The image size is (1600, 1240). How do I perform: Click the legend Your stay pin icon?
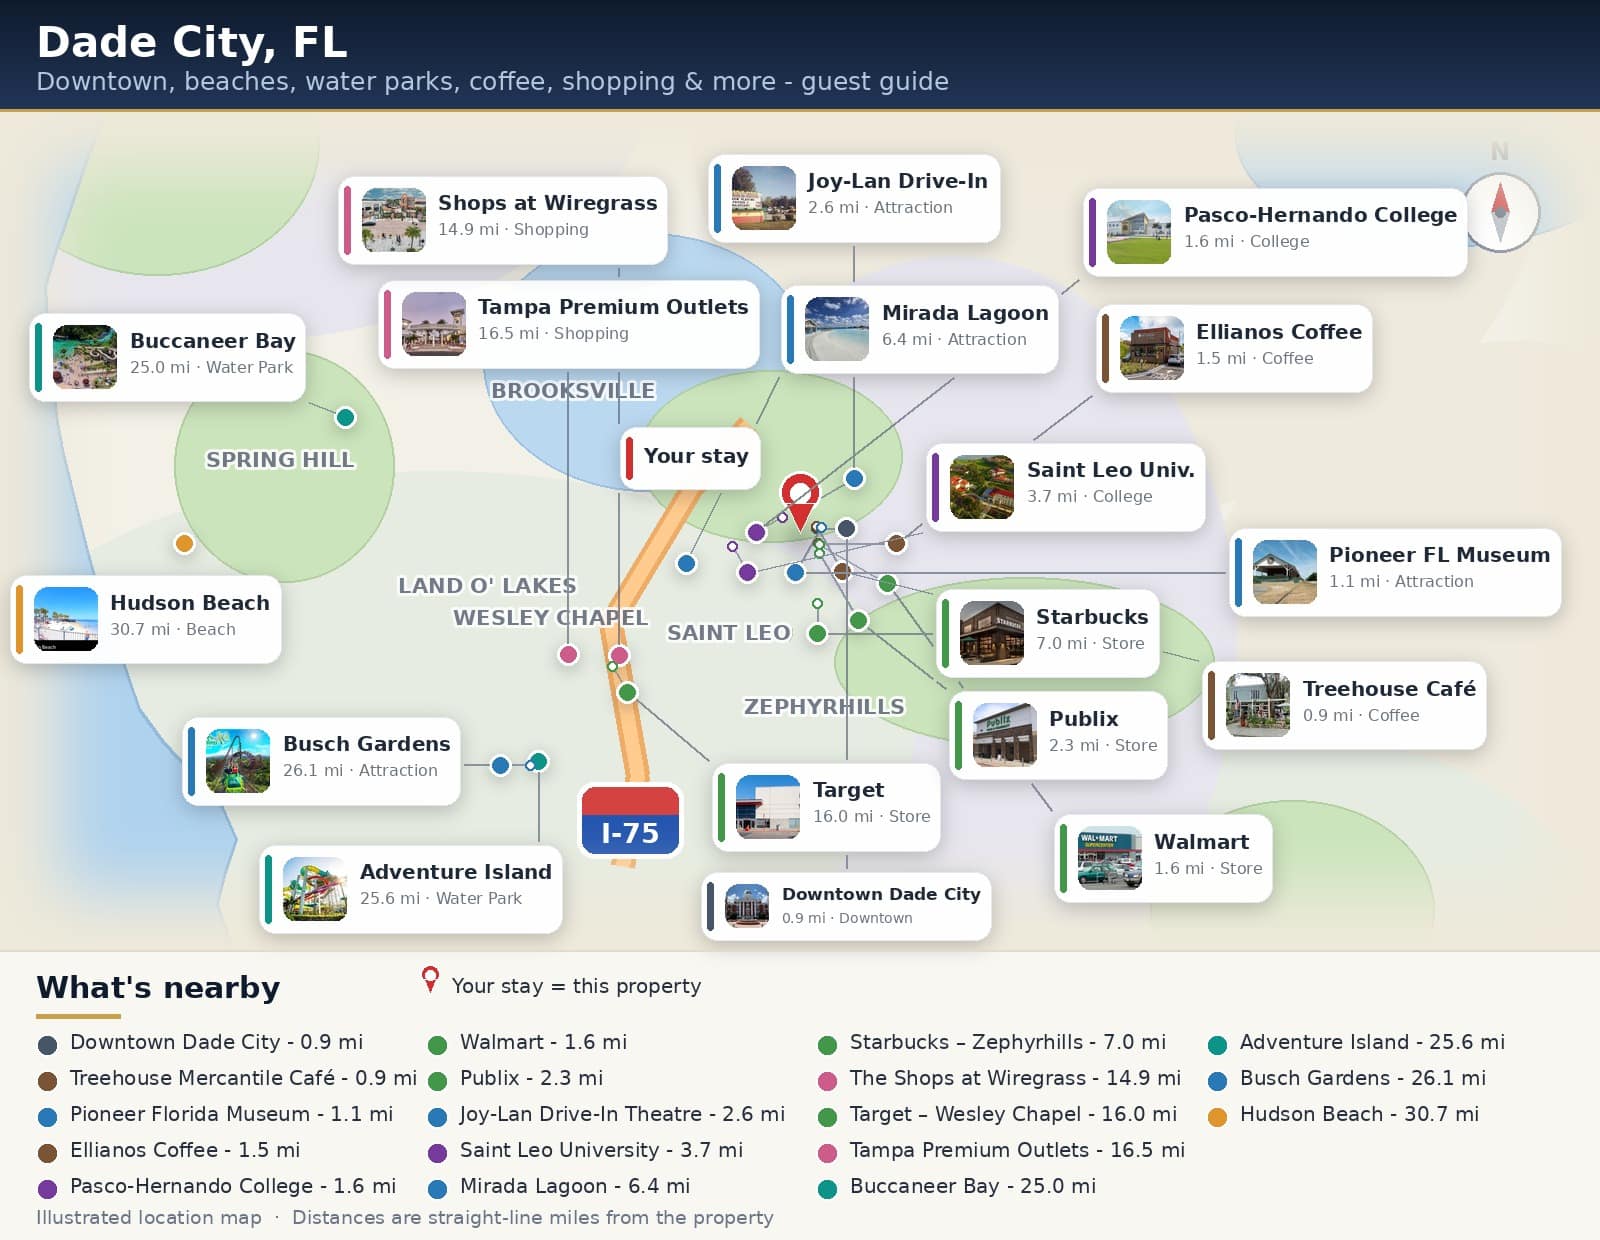[430, 979]
